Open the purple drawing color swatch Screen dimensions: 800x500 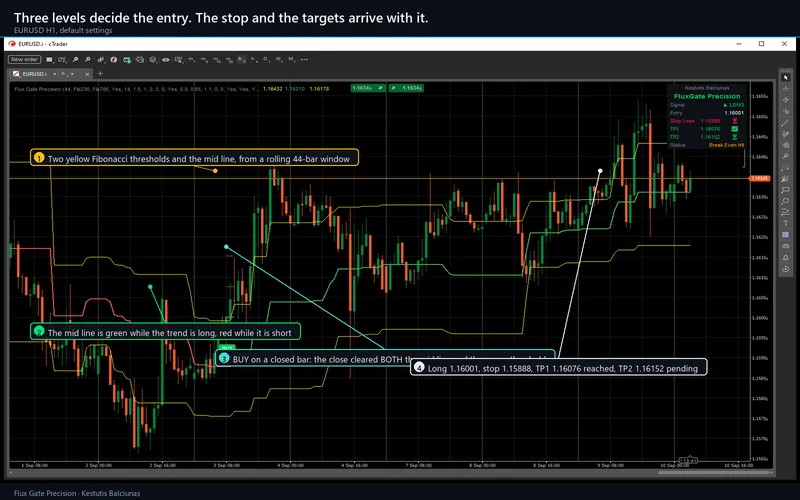click(x=786, y=234)
